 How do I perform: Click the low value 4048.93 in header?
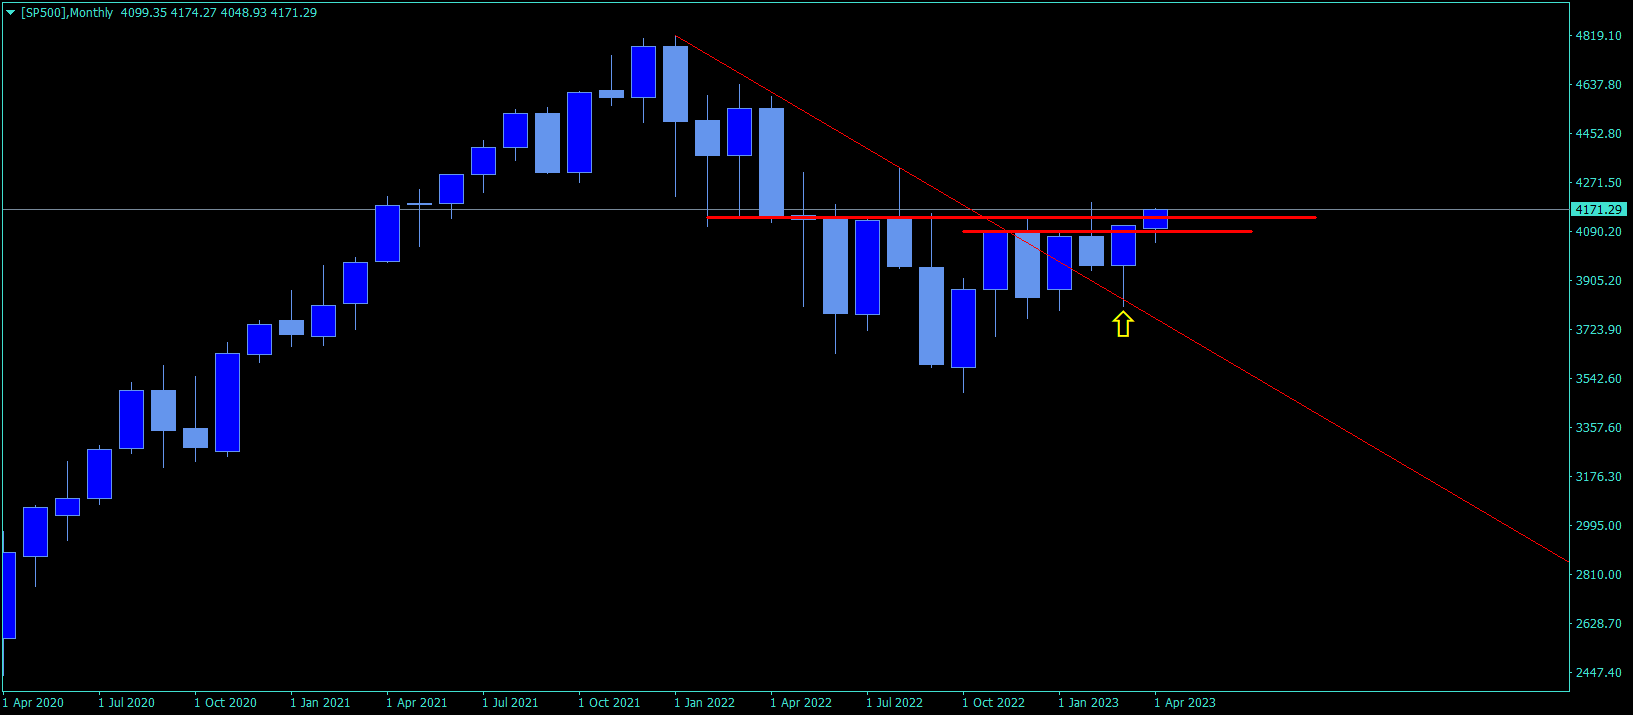[244, 13]
